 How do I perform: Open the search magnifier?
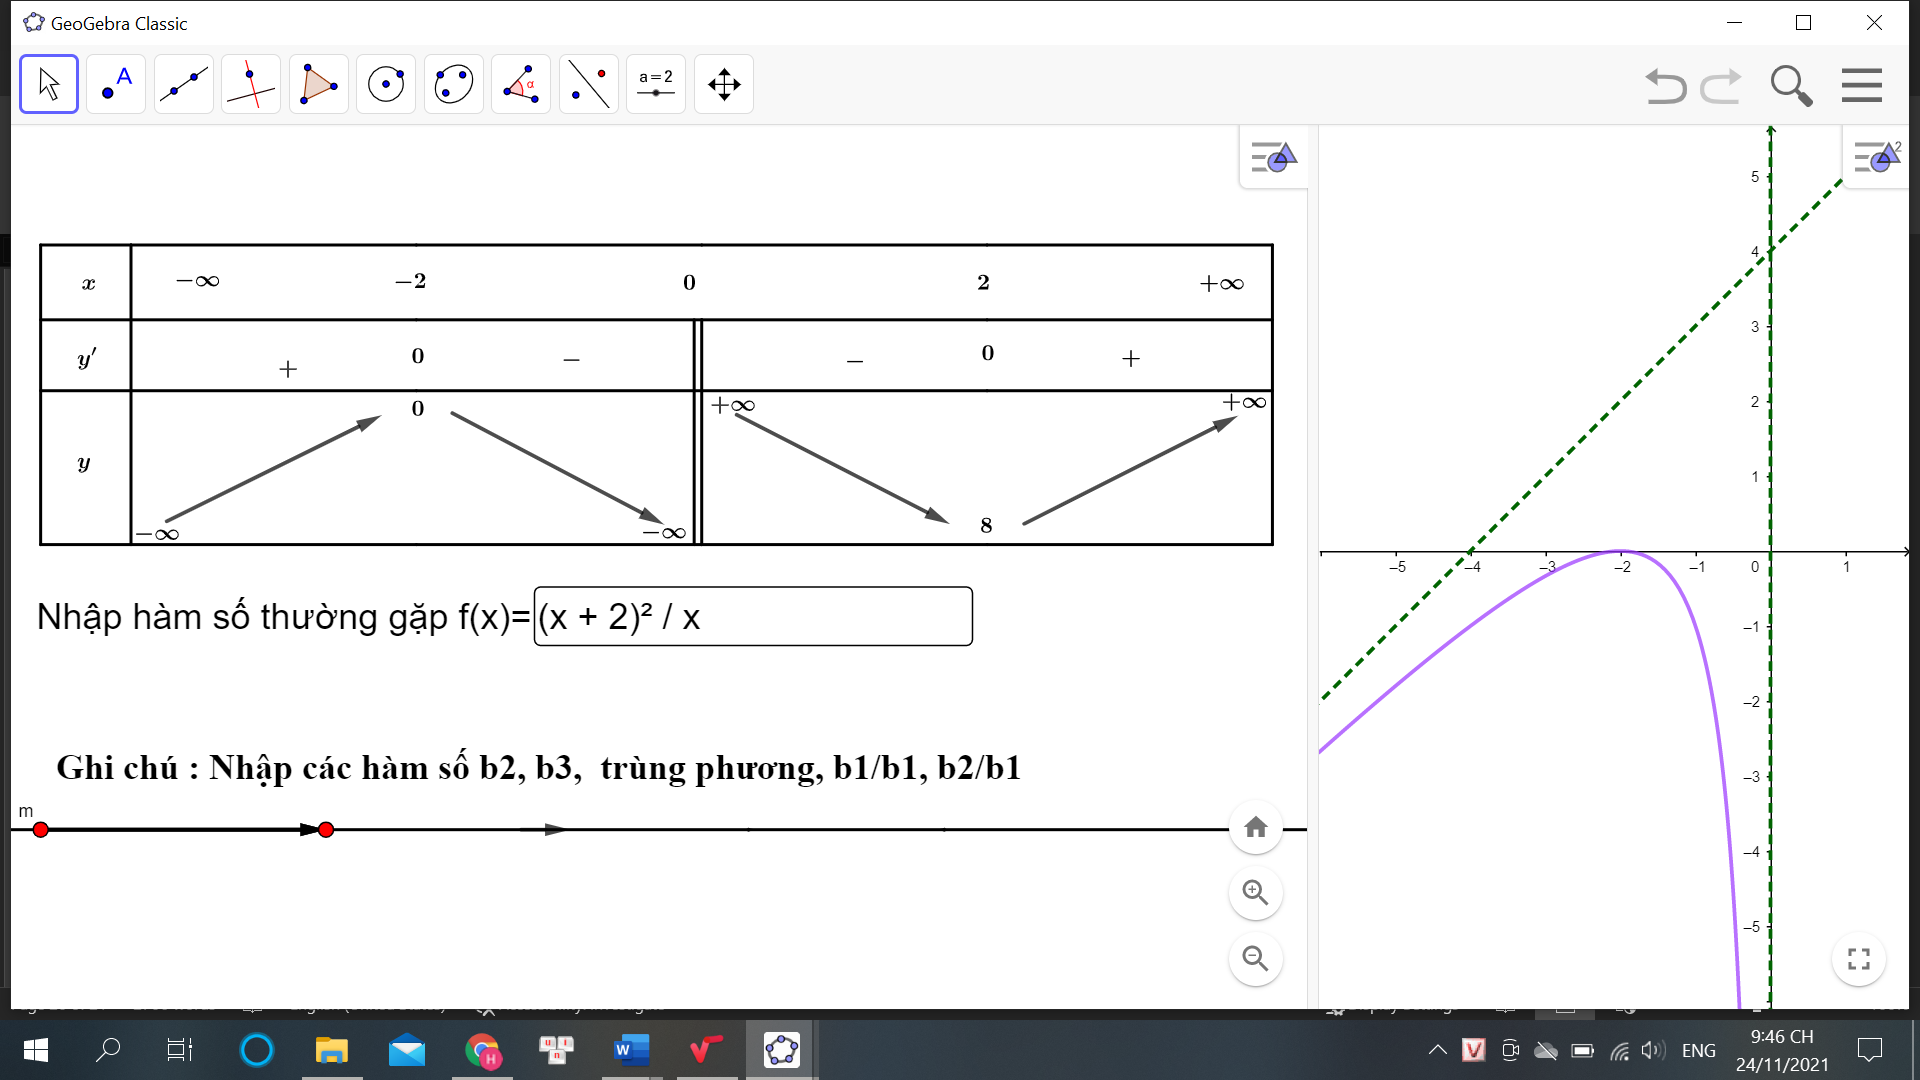pos(1791,86)
